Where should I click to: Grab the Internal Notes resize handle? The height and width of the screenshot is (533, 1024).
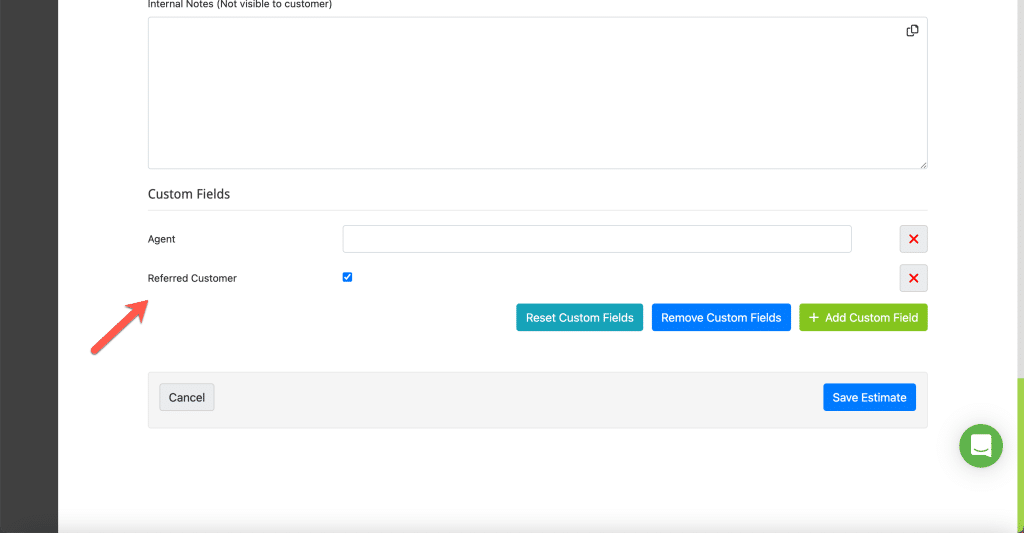coord(923,165)
